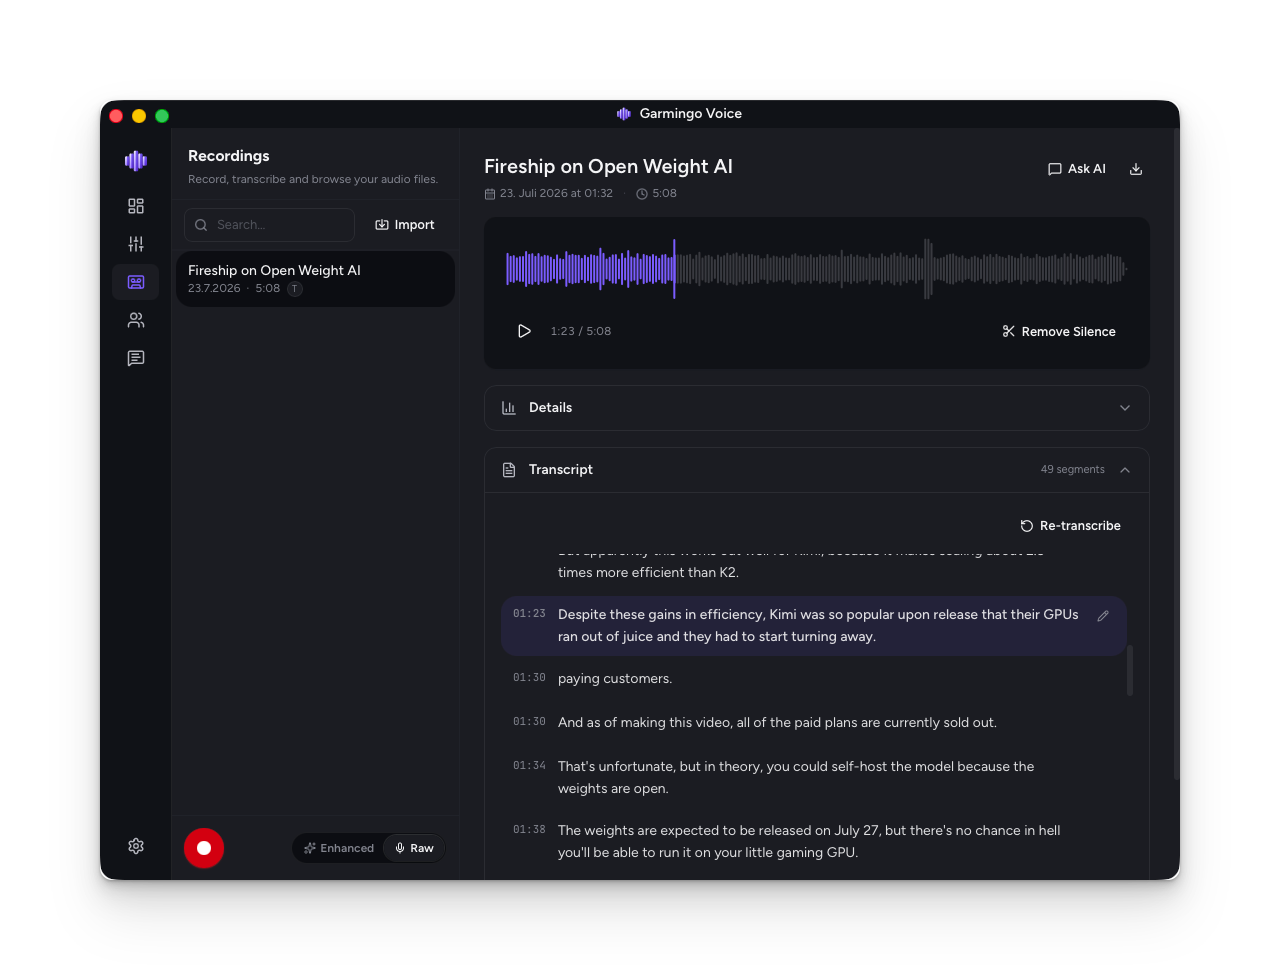This screenshot has width=1280, height=980.
Task: Open the speakers/people sidebar icon
Action: [x=136, y=320]
